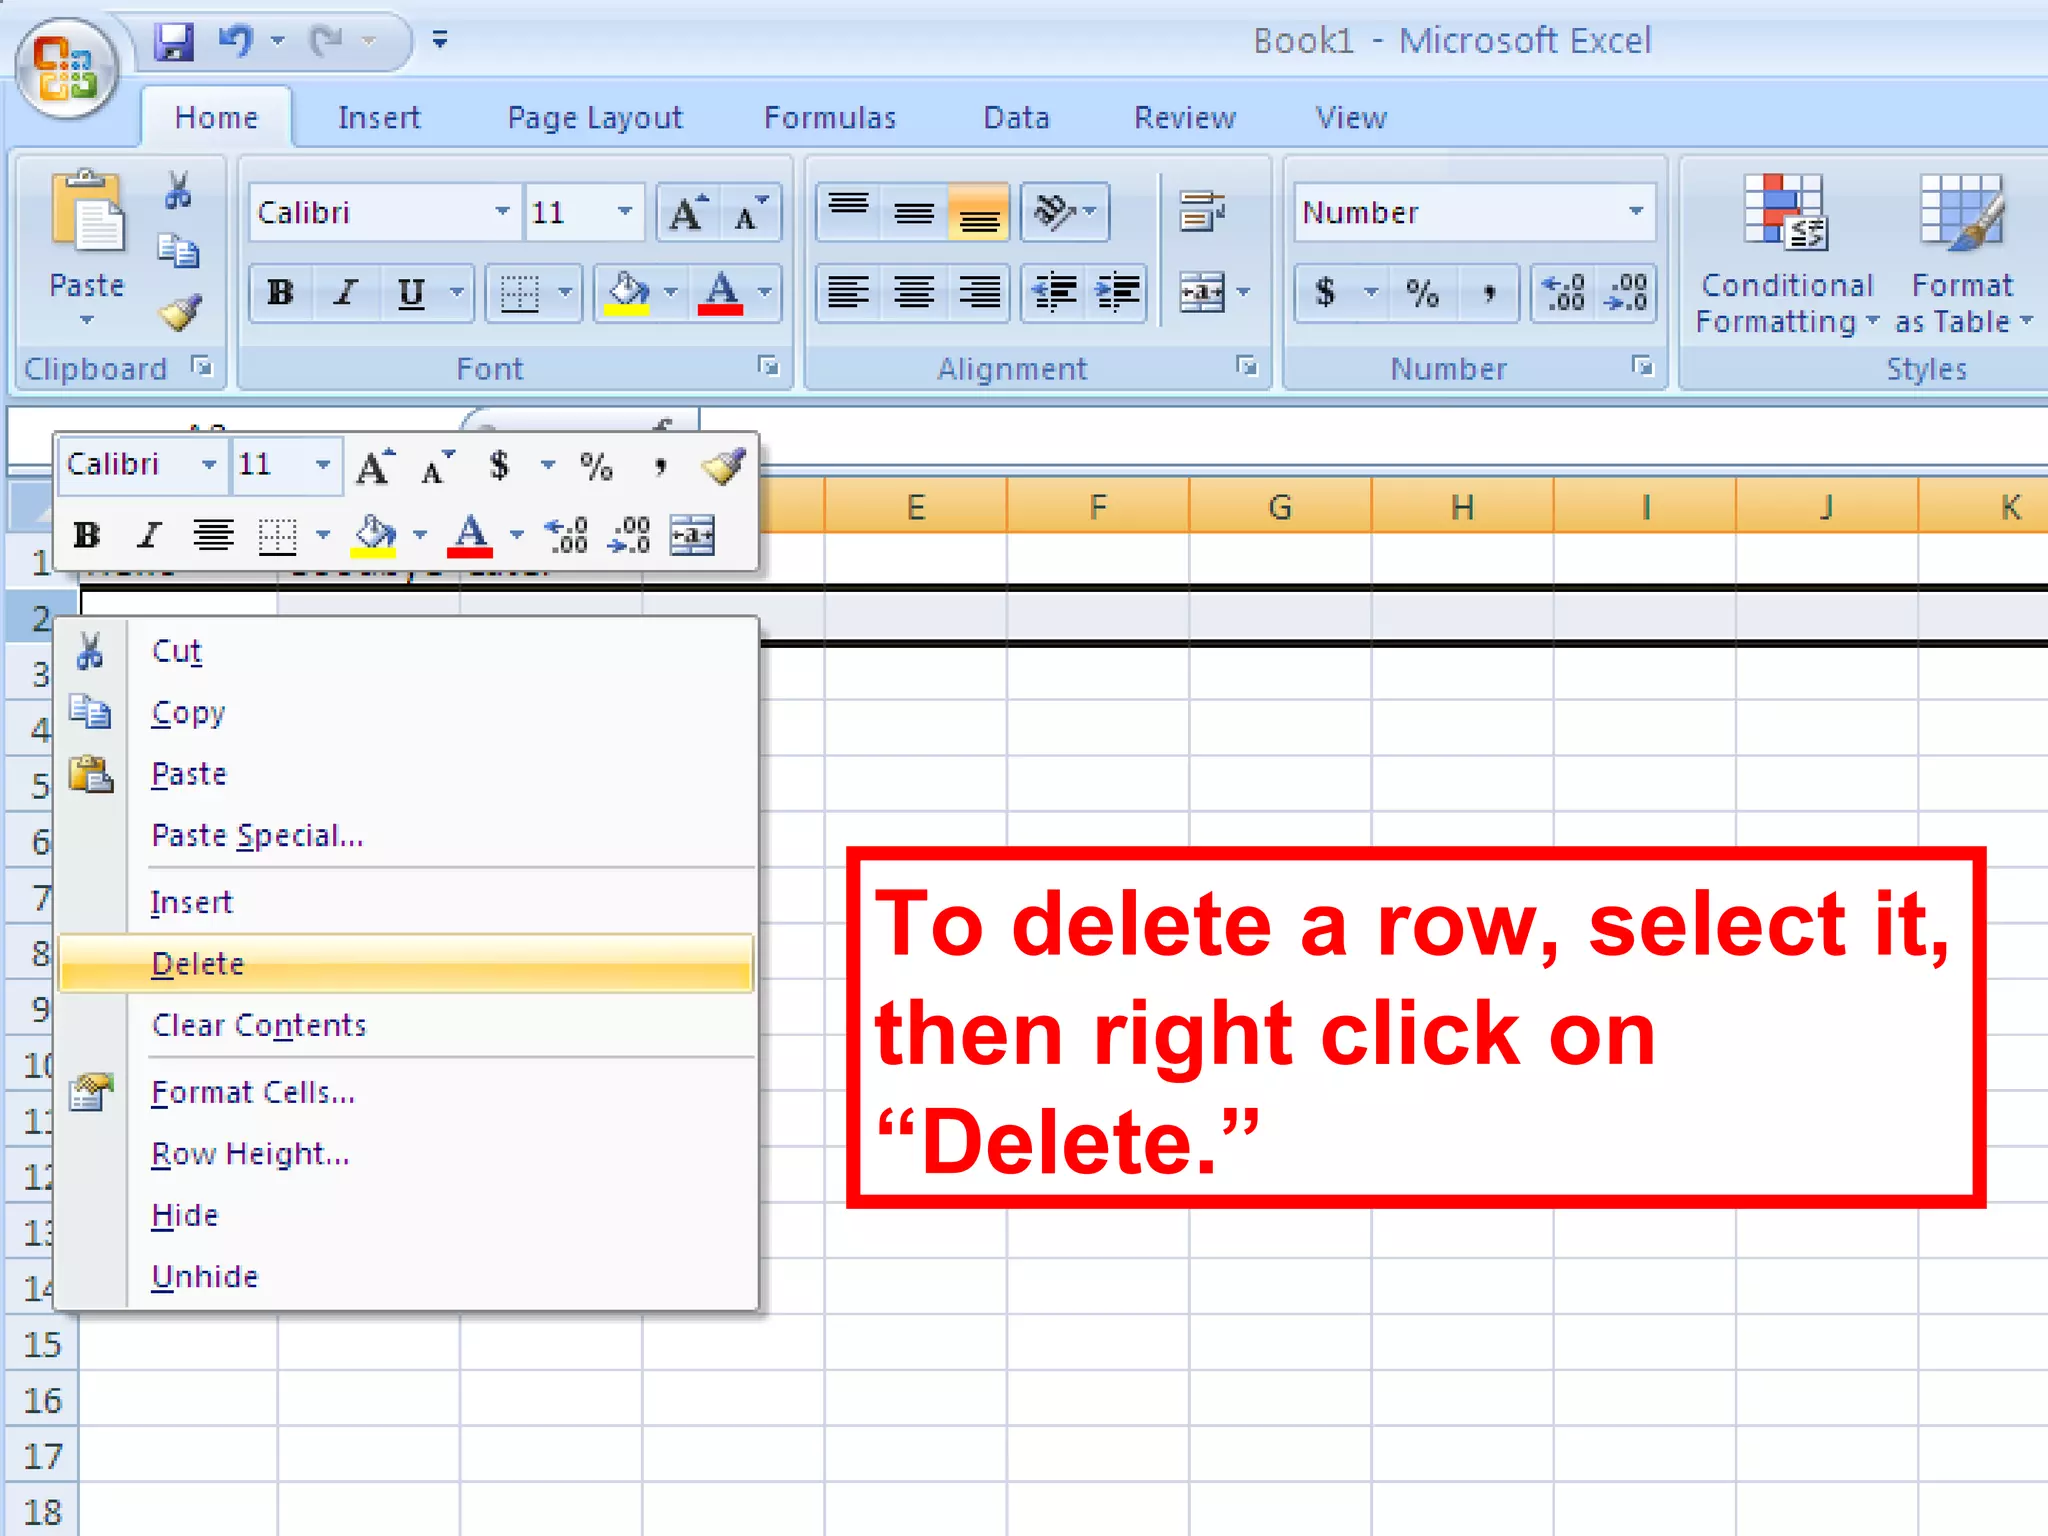Toggle Middle Align in ribbon

[914, 212]
